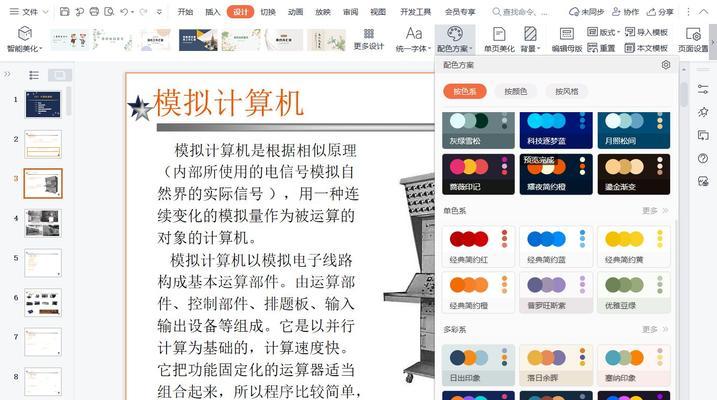Viewport: 717px width, 400px height.
Task: Switch to slide thumbnail view icon
Action: (60, 75)
